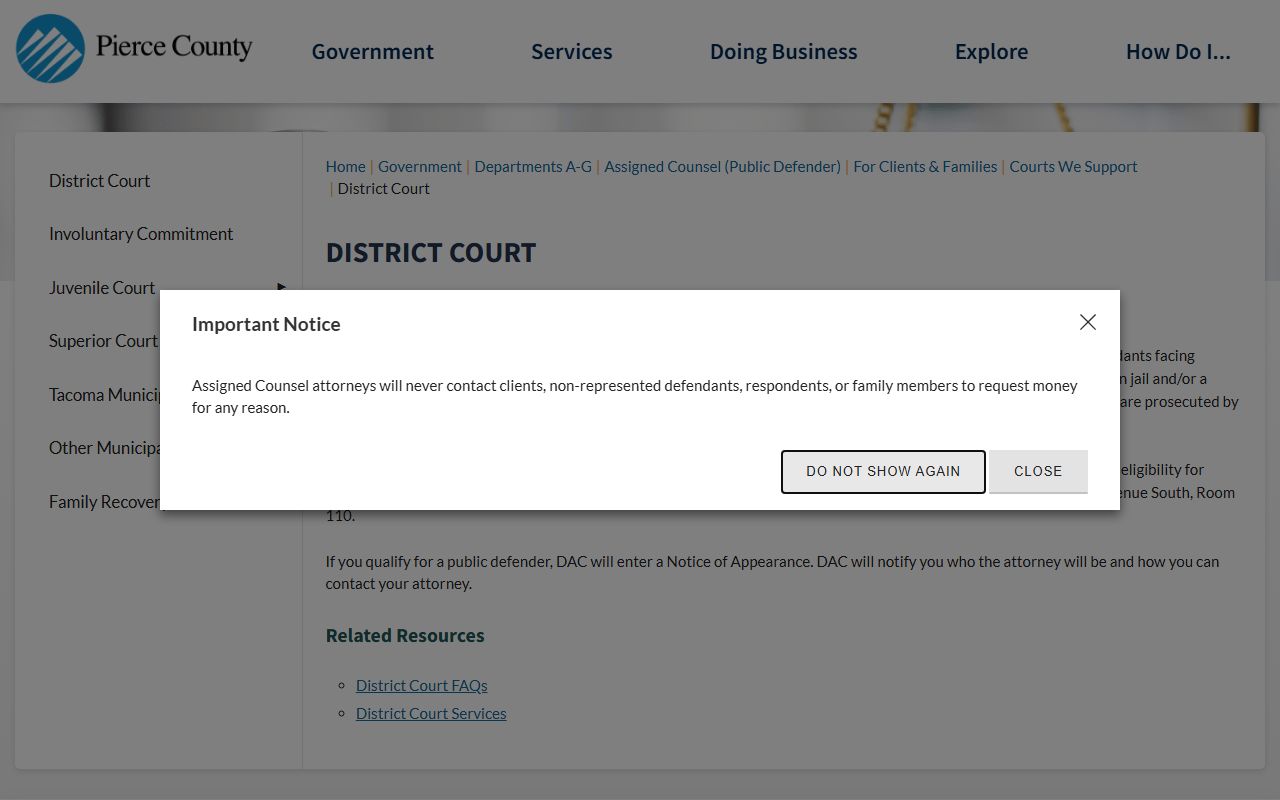Click the Pierce County logo

pyautogui.click(x=134, y=48)
